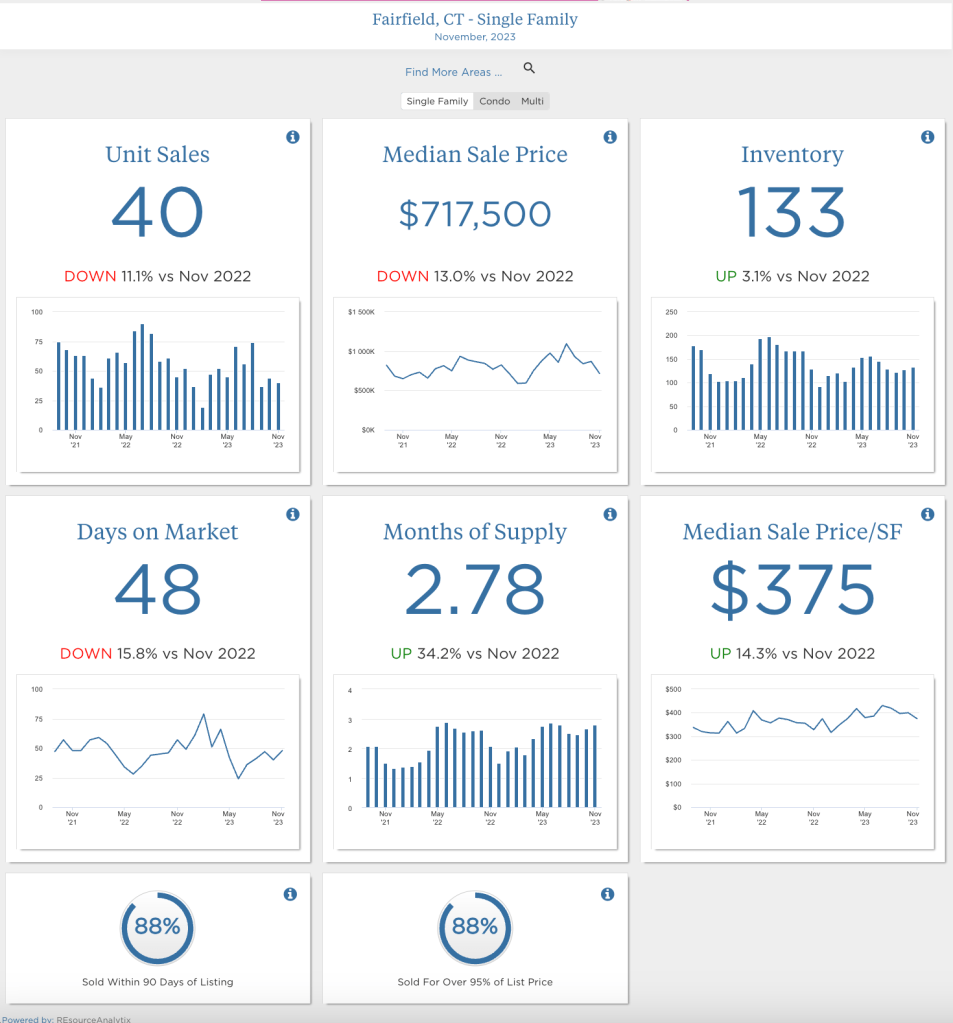This screenshot has height=1023, width=953.
Task: Select the Single Family property type
Action: (x=437, y=101)
